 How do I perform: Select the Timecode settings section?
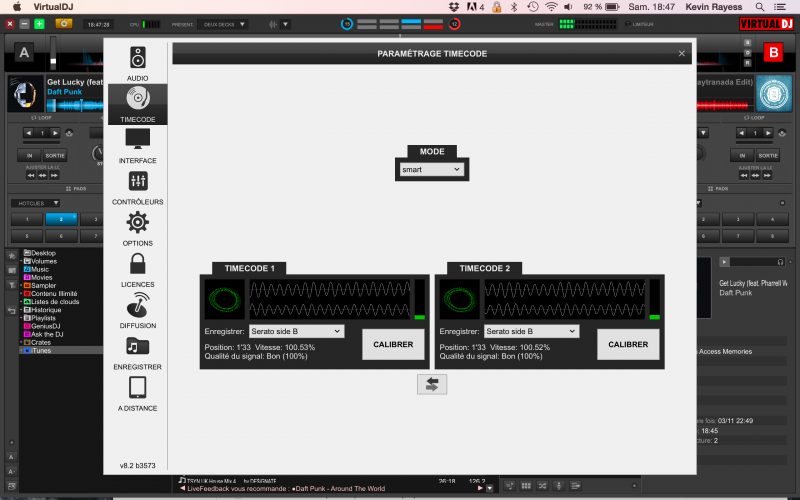point(137,105)
